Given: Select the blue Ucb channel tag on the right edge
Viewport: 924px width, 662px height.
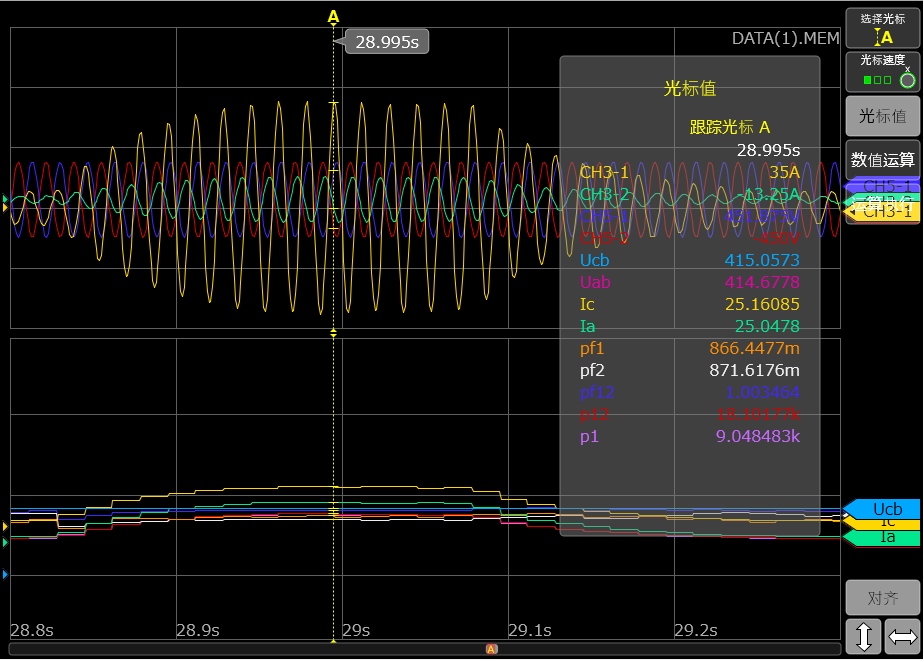Looking at the screenshot, I should pos(882,509).
